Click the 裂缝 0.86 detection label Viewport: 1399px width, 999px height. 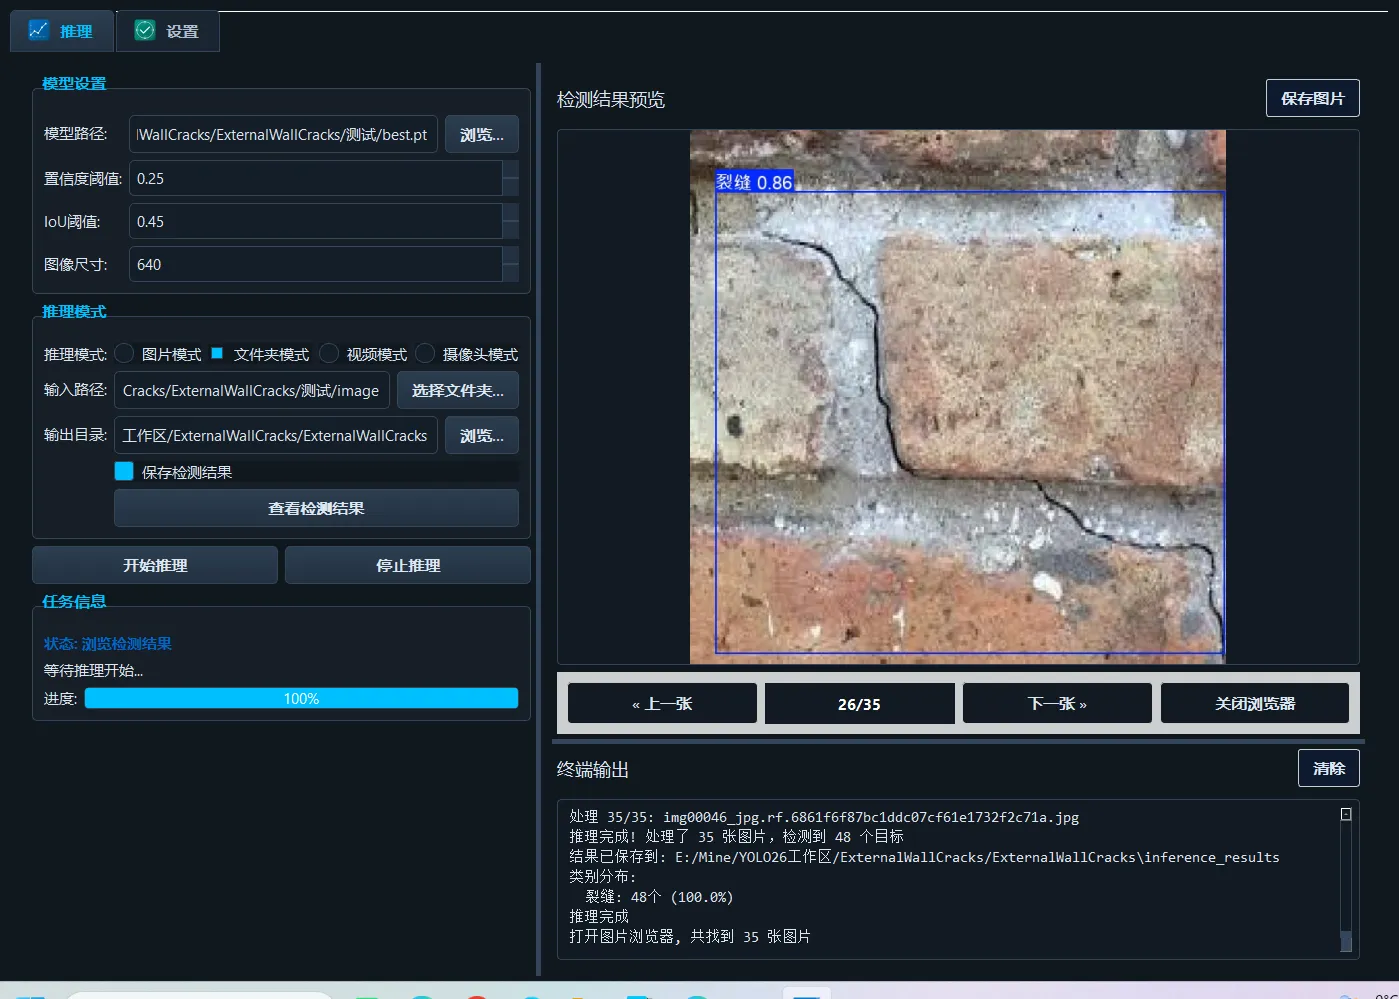pos(754,181)
